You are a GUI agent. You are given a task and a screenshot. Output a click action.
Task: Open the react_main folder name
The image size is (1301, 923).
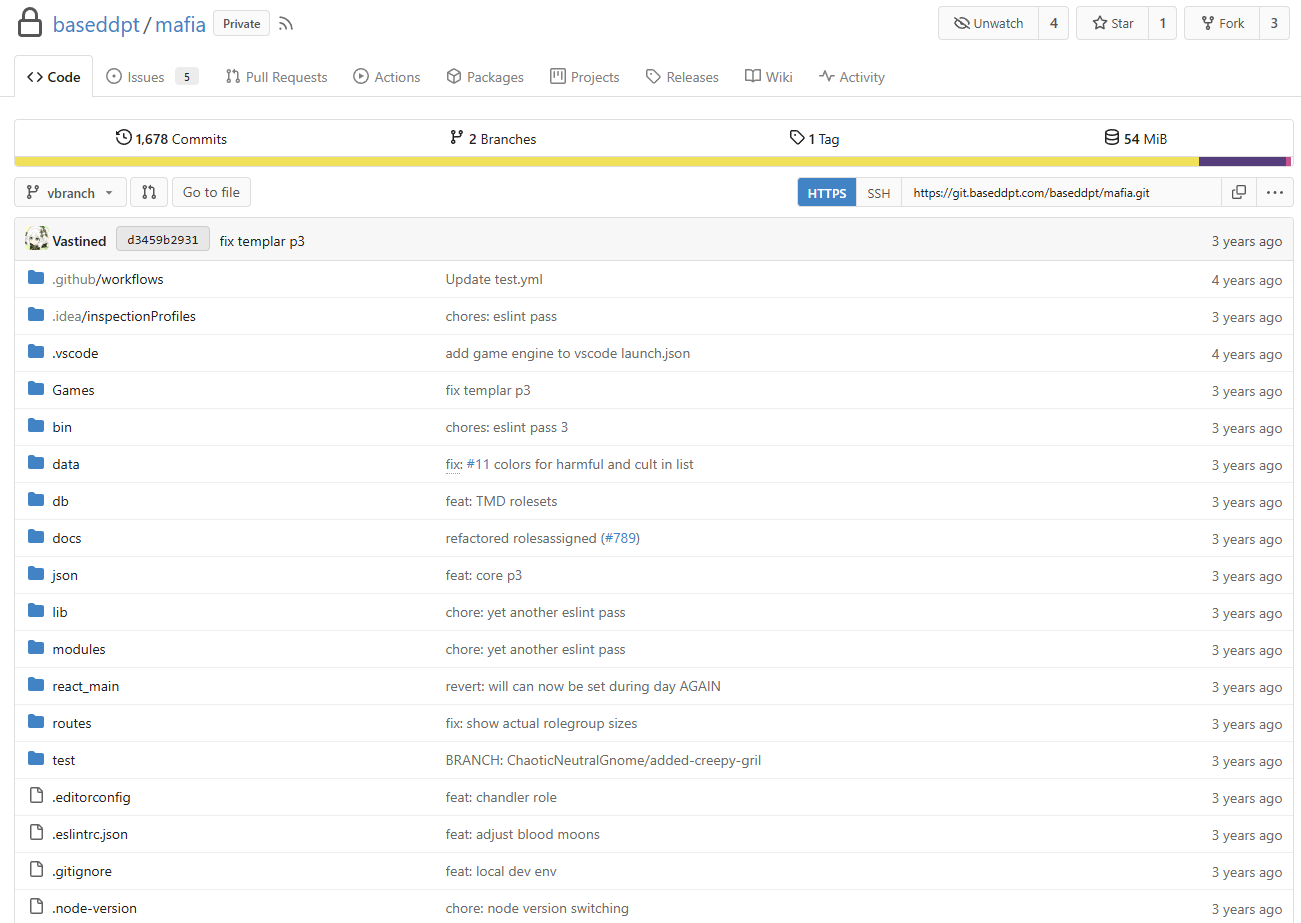click(x=86, y=686)
